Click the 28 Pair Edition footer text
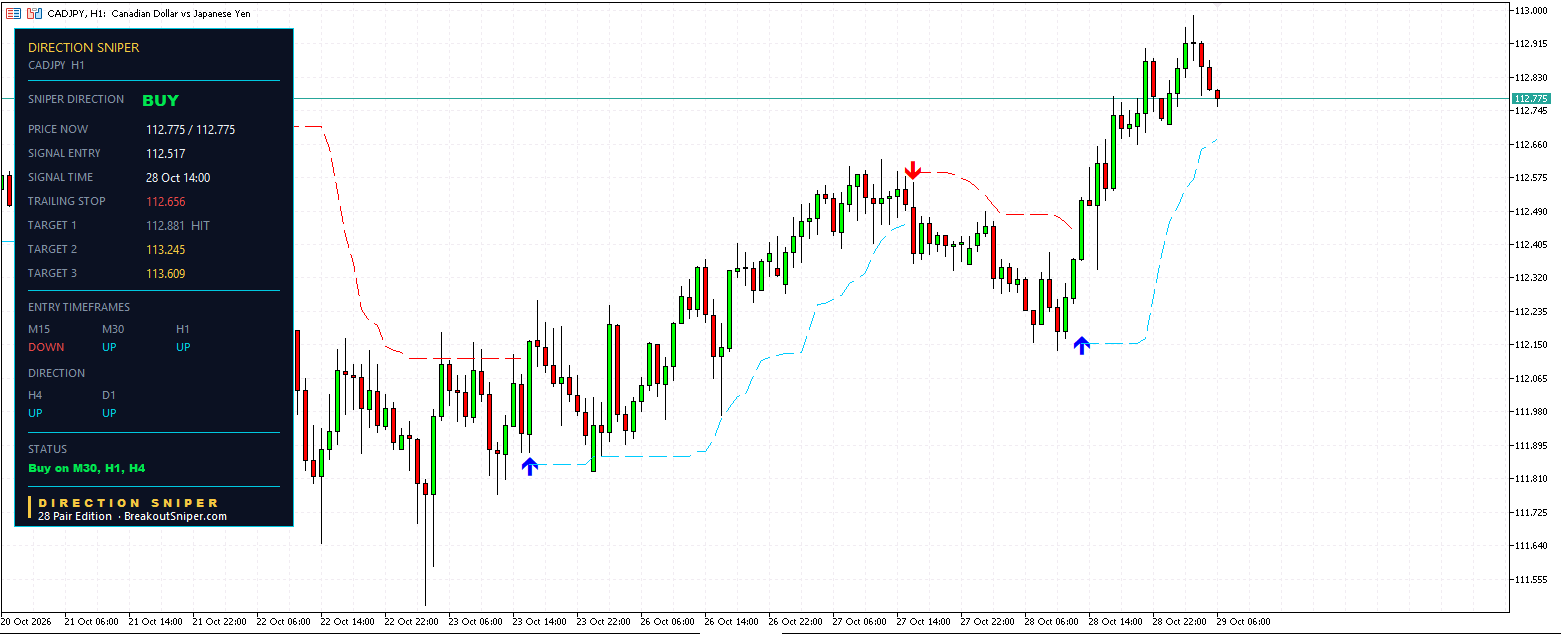Image resolution: width=1561 pixels, height=634 pixels. click(x=75, y=517)
